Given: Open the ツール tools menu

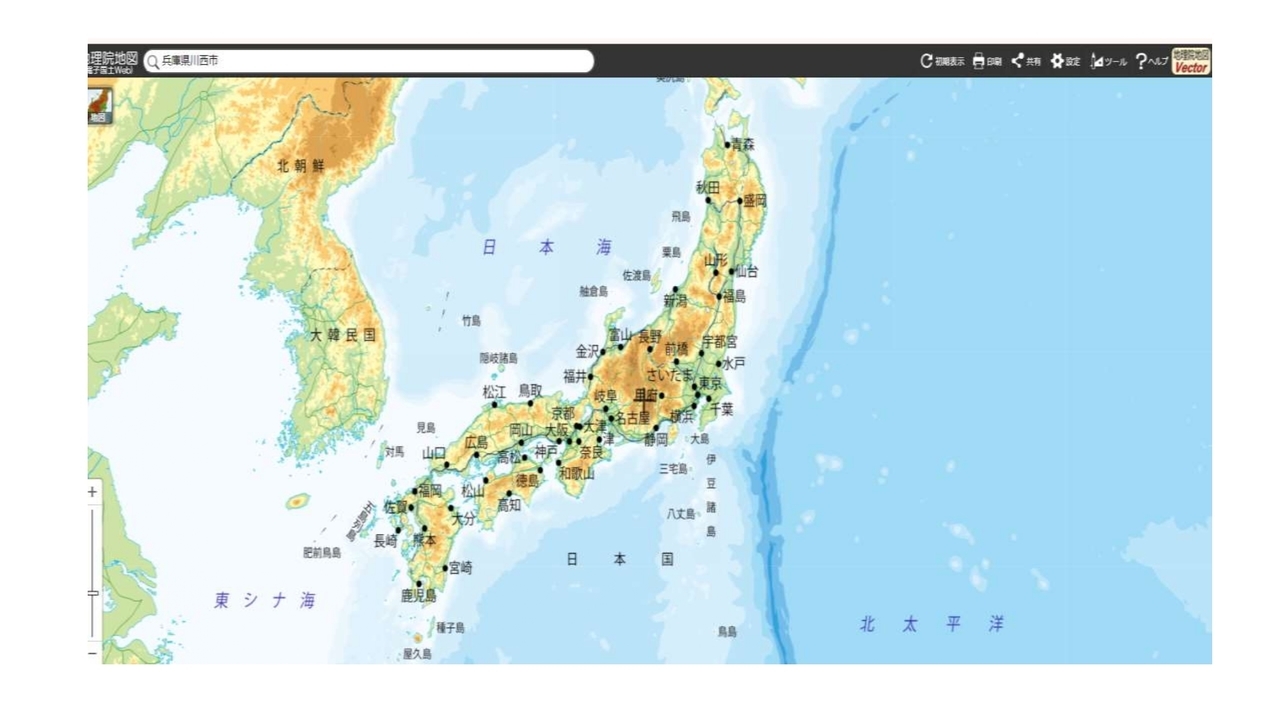Looking at the screenshot, I should 1109,61.
